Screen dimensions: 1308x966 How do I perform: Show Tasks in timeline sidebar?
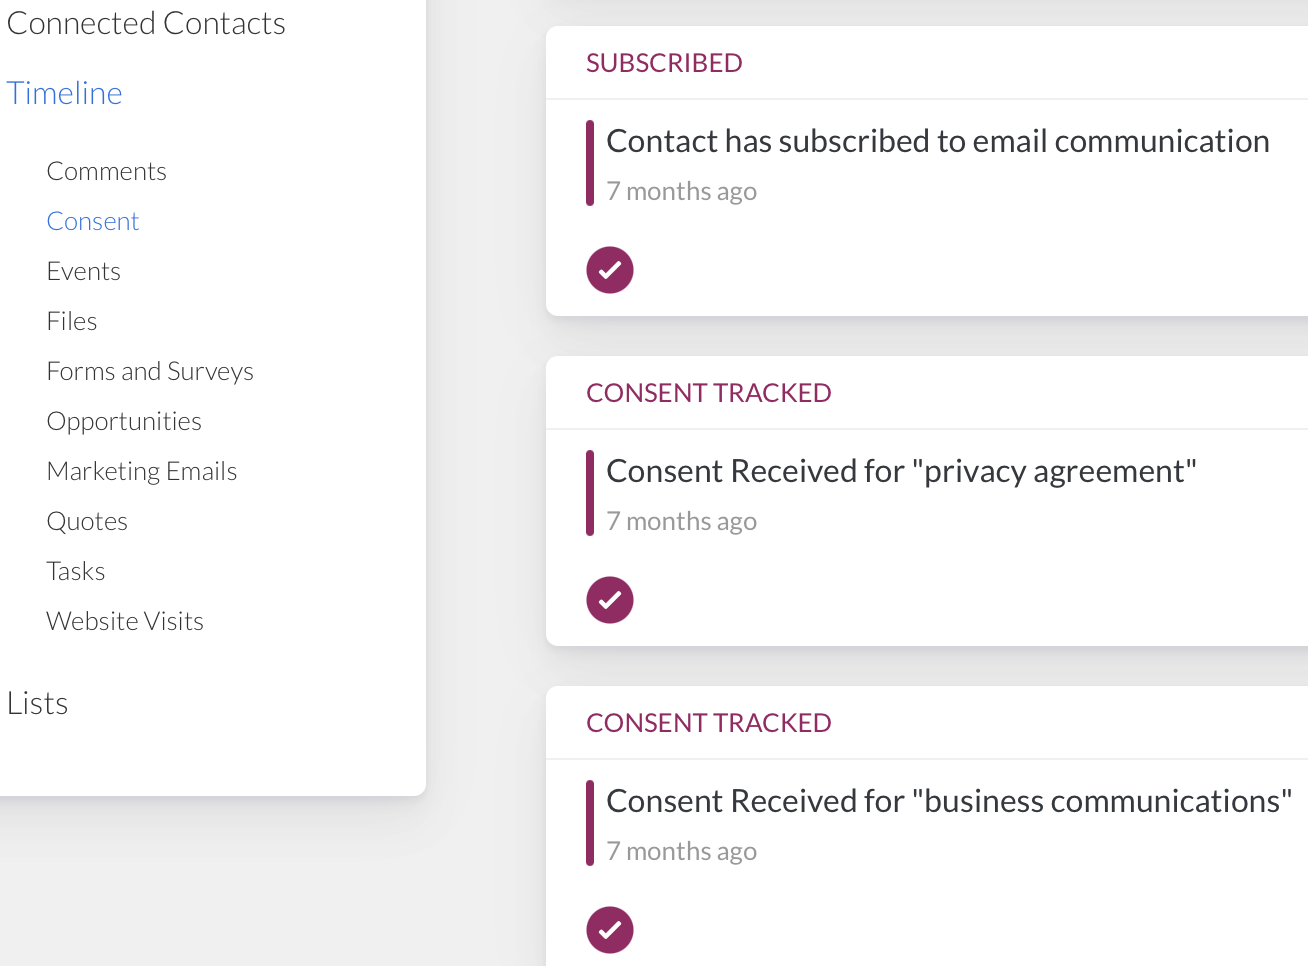76,571
